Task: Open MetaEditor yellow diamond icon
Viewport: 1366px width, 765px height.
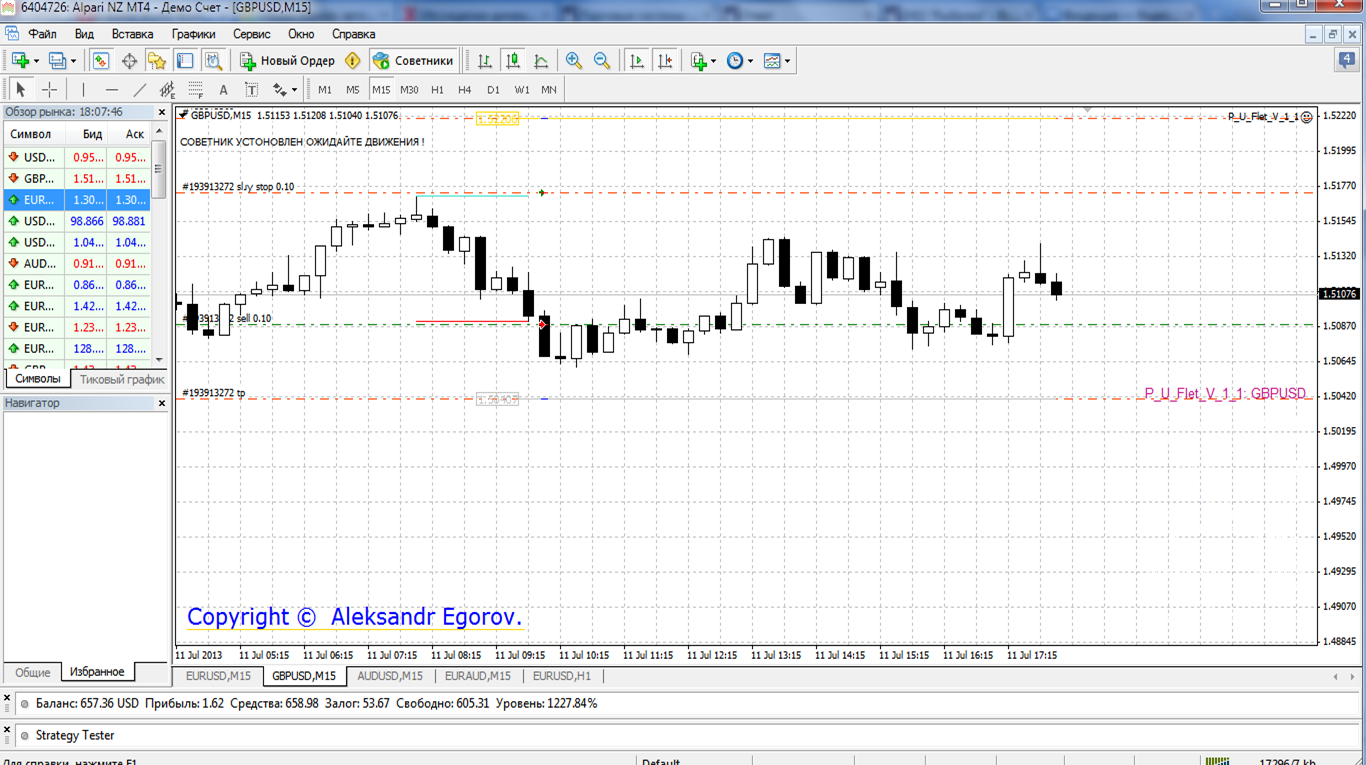Action: coord(352,61)
